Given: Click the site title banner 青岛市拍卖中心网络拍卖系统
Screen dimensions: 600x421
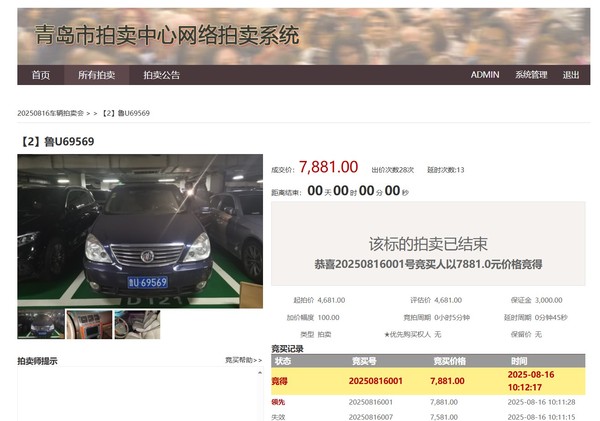Looking at the screenshot, I should pos(167,36).
